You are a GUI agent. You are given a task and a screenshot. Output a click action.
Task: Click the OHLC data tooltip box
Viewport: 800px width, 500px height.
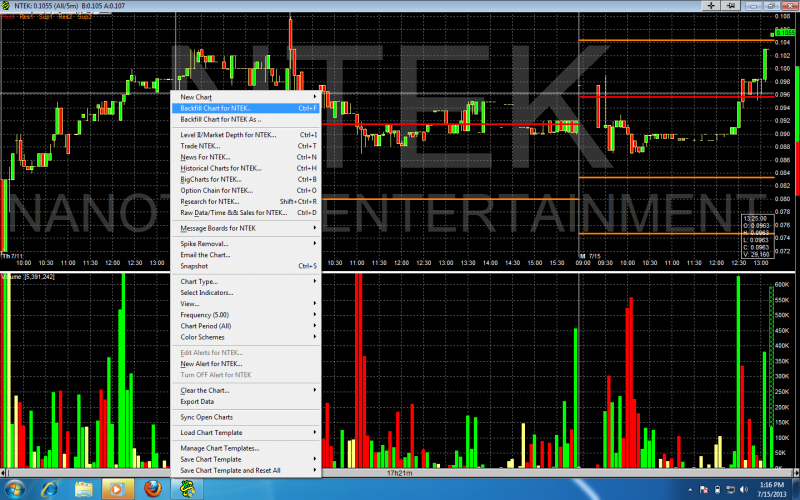[757, 236]
